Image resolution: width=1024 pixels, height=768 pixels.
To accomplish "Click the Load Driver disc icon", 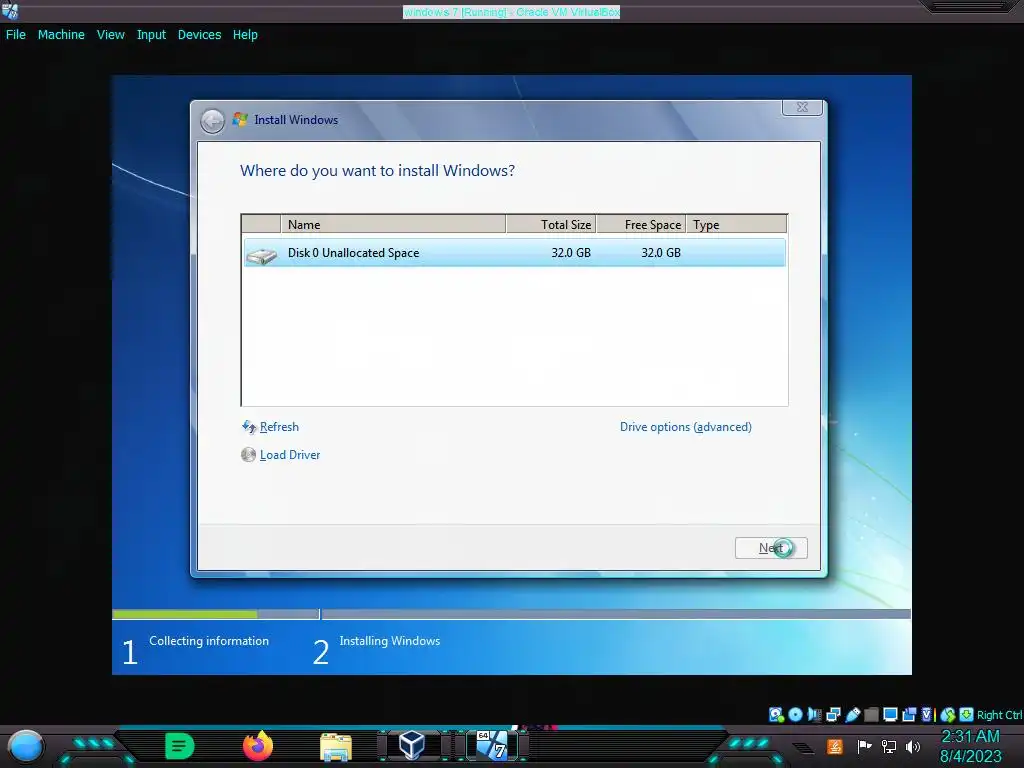I will (x=248, y=455).
